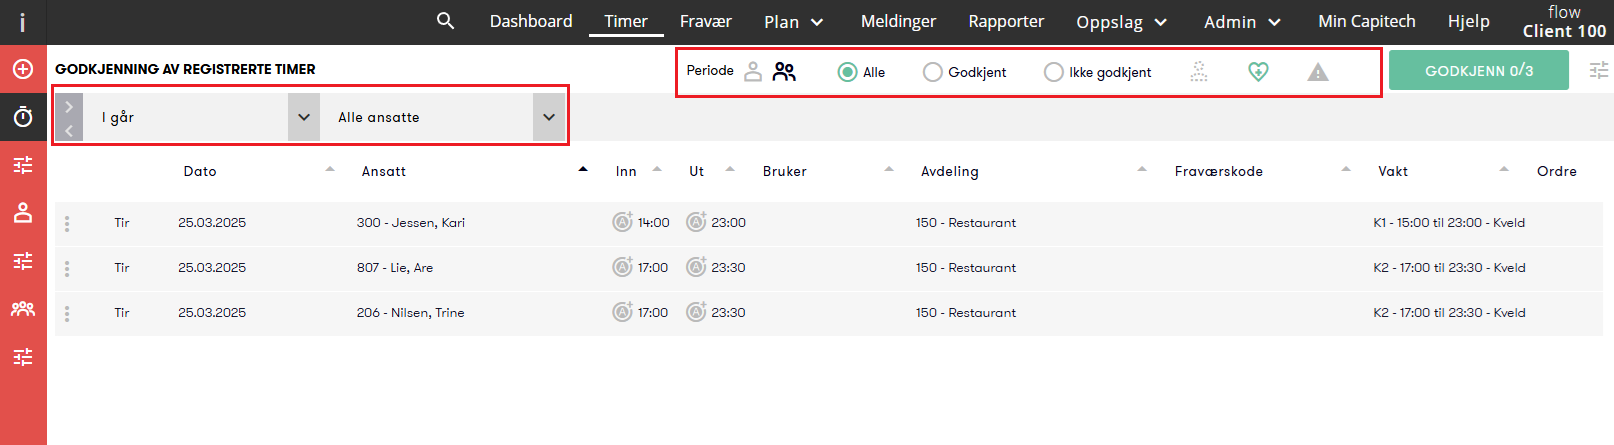This screenshot has width=1614, height=445.
Task: Switch to multiple employees period view
Action: 784,72
